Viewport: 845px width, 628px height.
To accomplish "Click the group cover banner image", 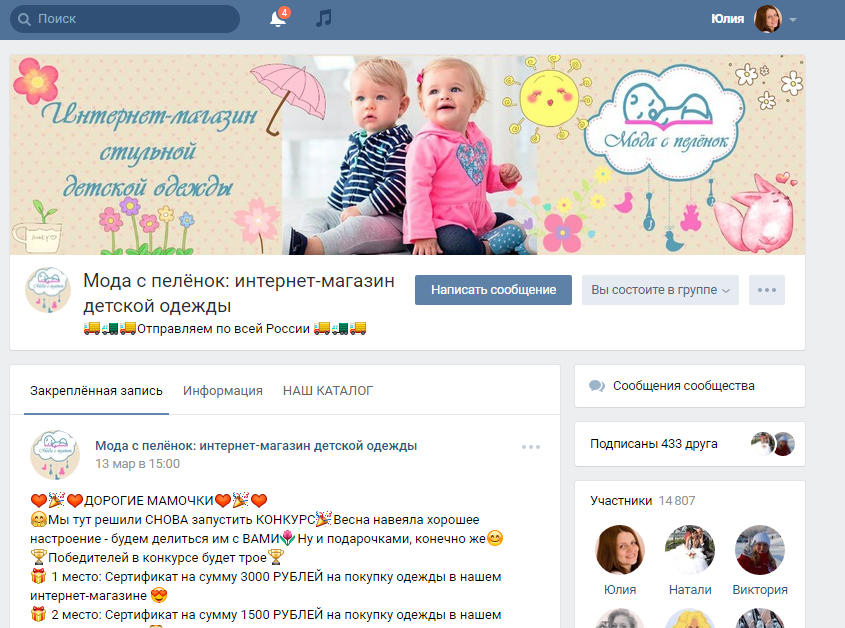I will click(x=407, y=155).
